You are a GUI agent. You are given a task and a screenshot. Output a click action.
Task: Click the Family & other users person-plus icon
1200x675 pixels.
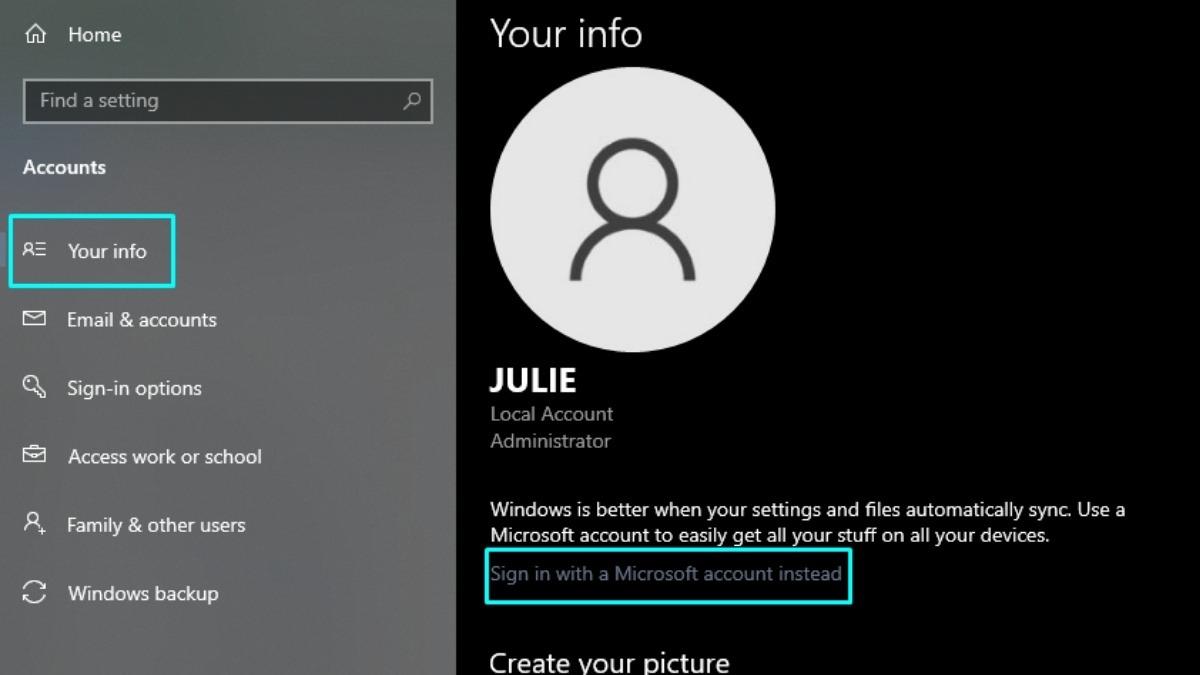pyautogui.click(x=35, y=523)
